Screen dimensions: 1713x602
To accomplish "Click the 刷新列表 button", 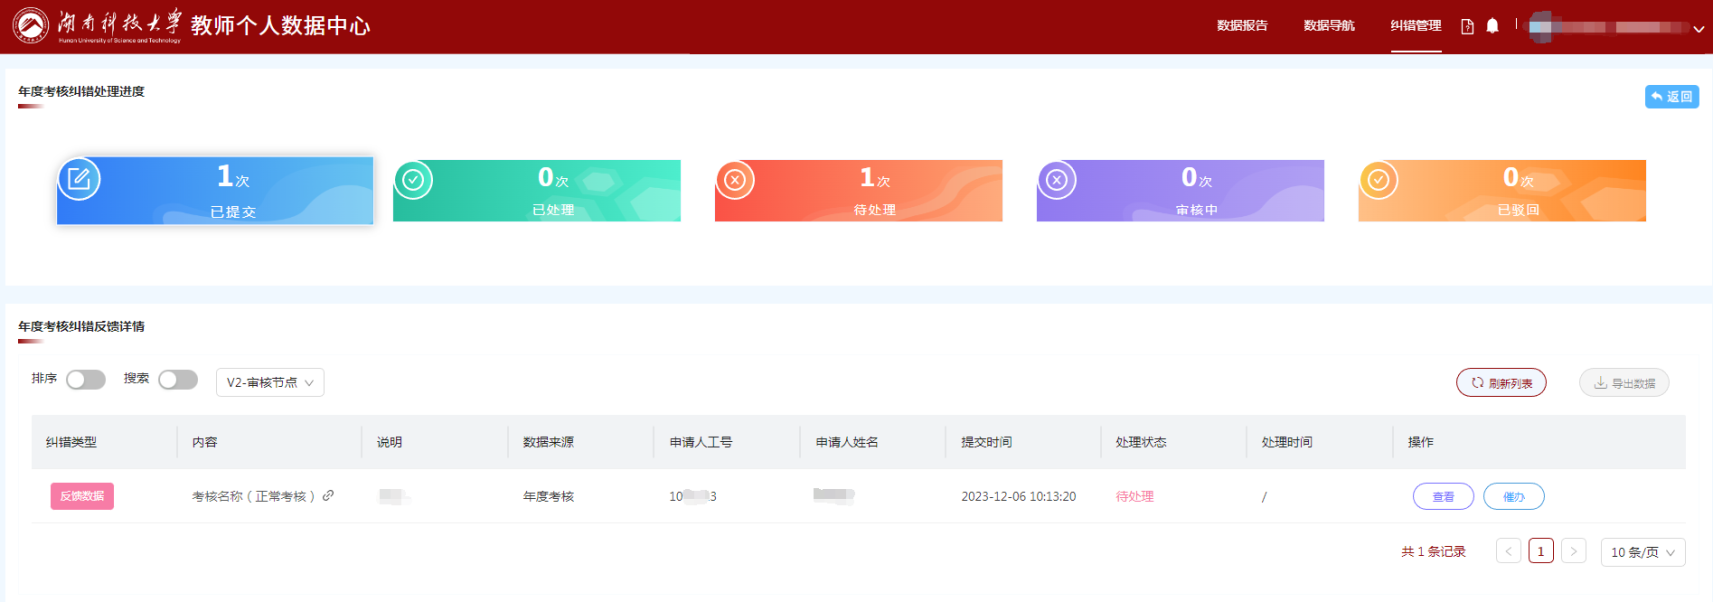I will 1501,383.
